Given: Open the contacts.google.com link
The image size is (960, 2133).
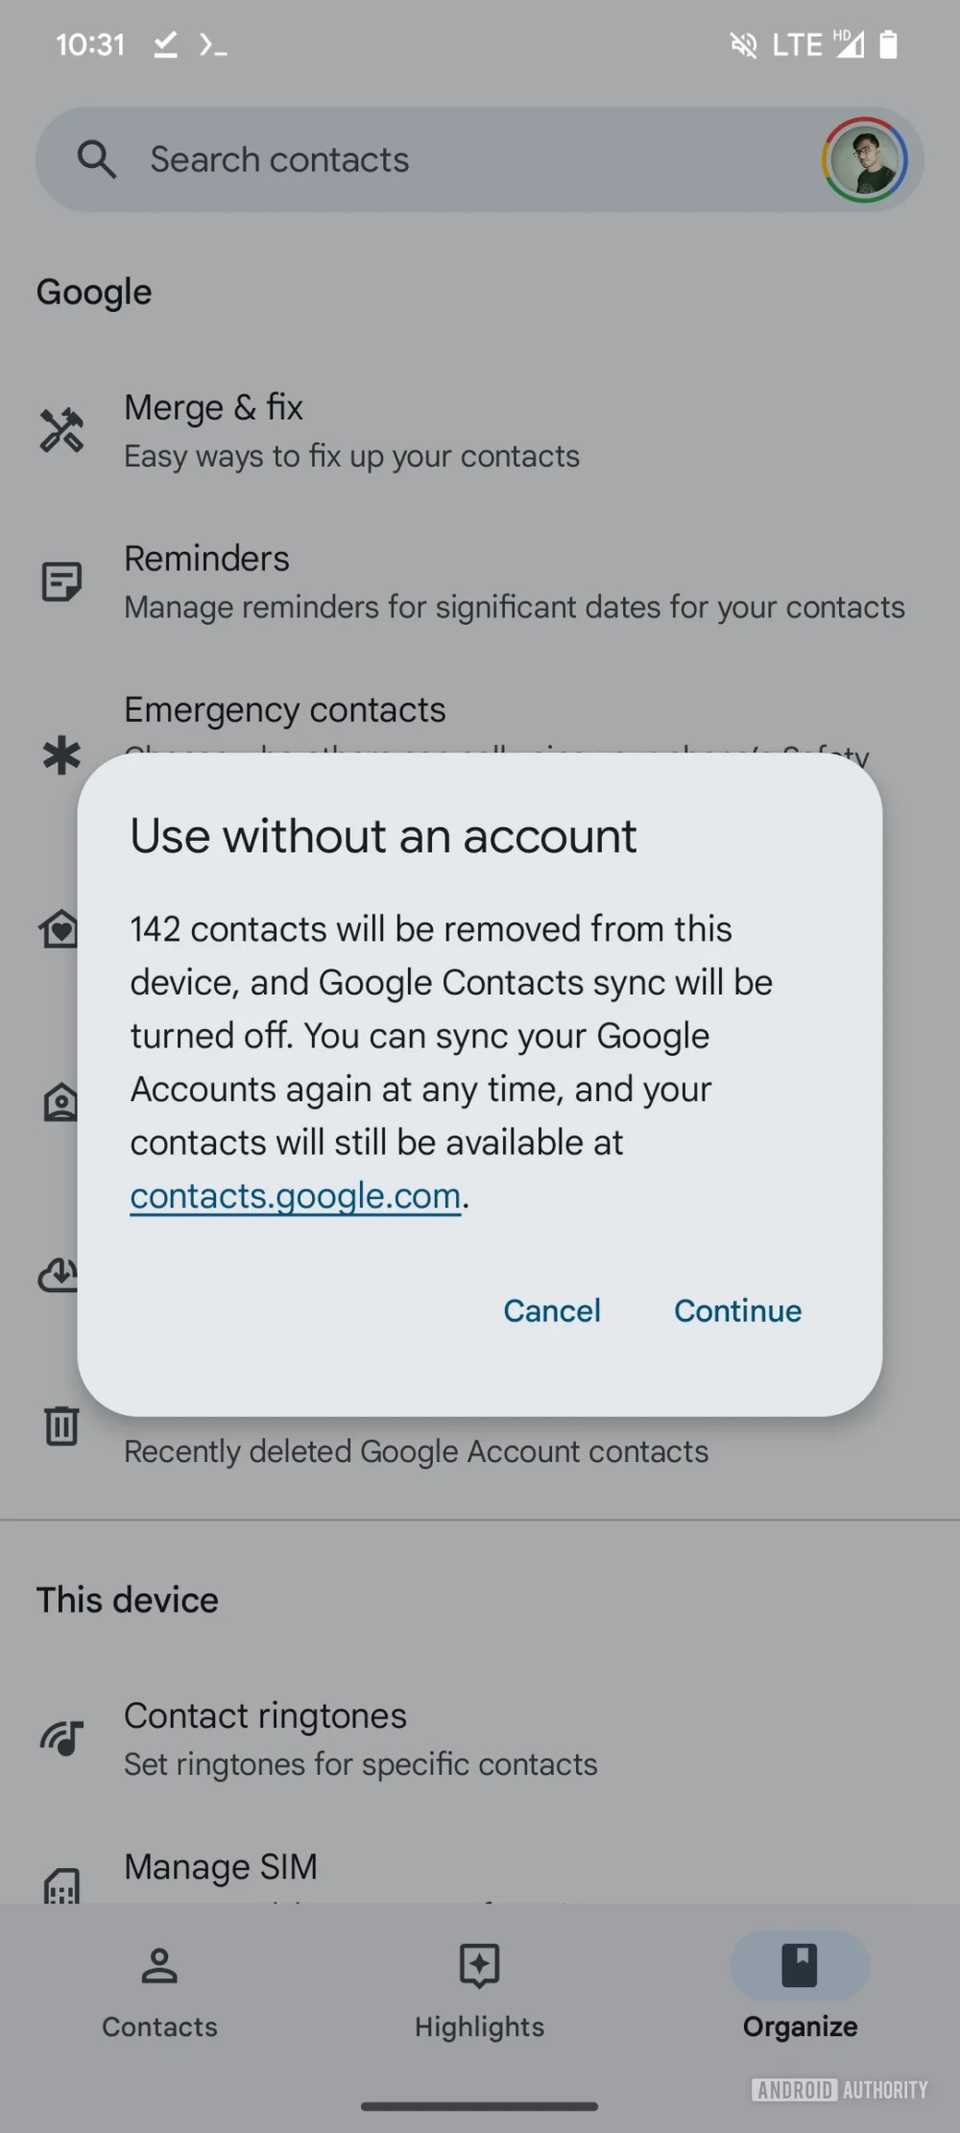Looking at the screenshot, I should (x=295, y=1194).
